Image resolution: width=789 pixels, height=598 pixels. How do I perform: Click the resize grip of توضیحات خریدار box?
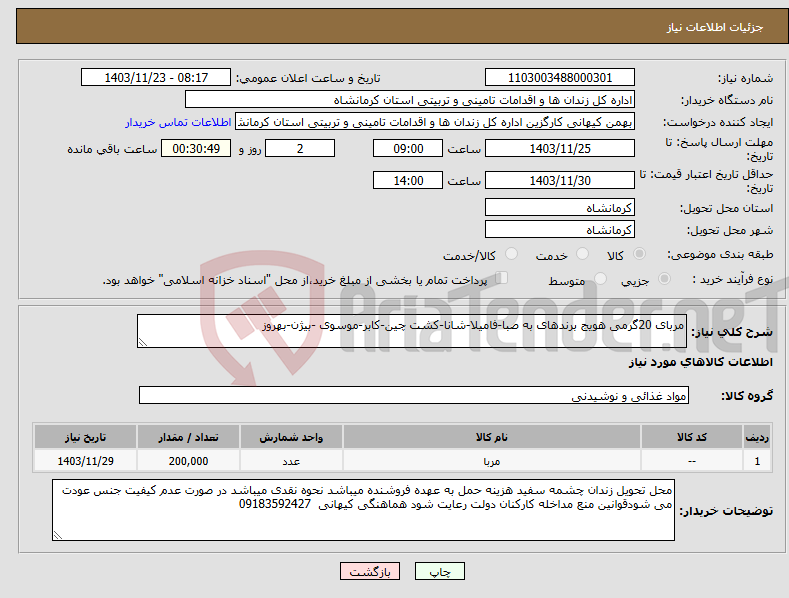(58, 535)
